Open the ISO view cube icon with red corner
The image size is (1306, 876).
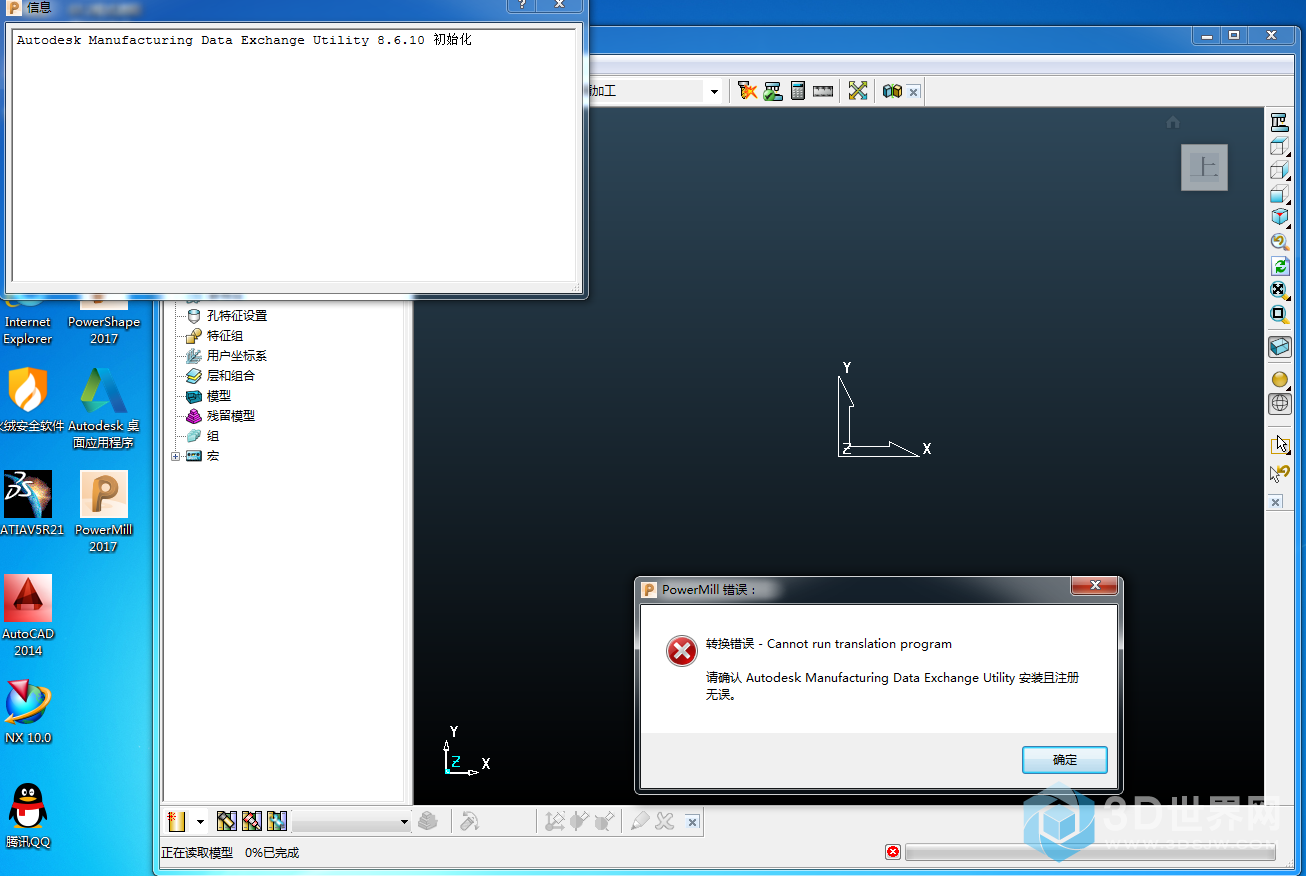(1280, 216)
